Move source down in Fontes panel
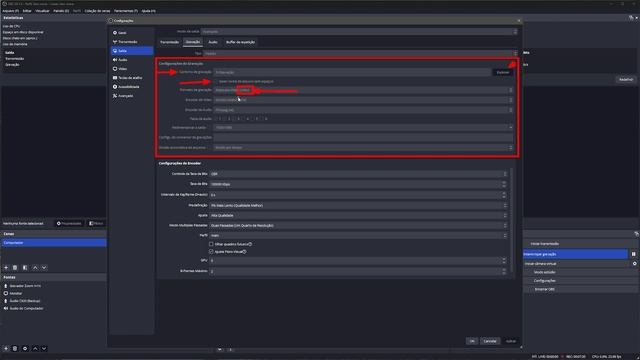 tap(44, 349)
